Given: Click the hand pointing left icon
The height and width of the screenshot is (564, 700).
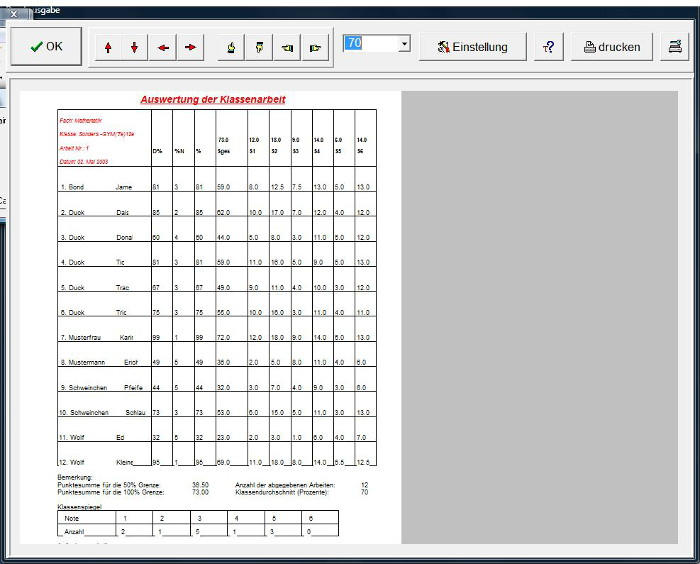Looking at the screenshot, I should coord(288,47).
